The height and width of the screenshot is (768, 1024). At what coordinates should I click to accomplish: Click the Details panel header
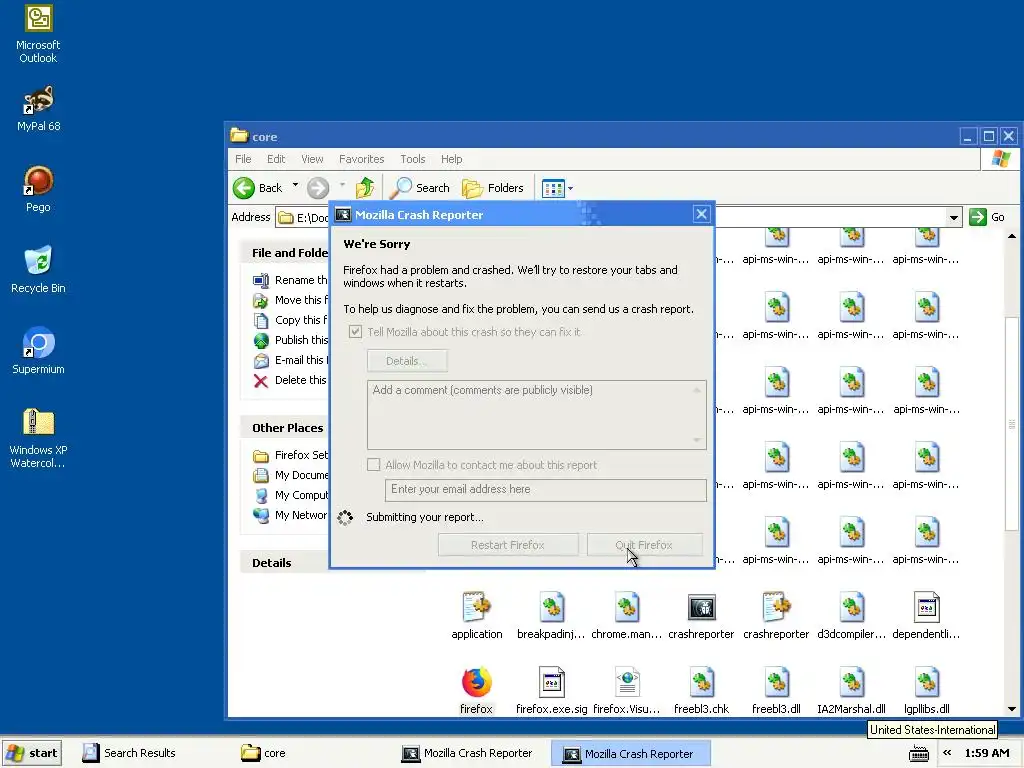coord(285,563)
